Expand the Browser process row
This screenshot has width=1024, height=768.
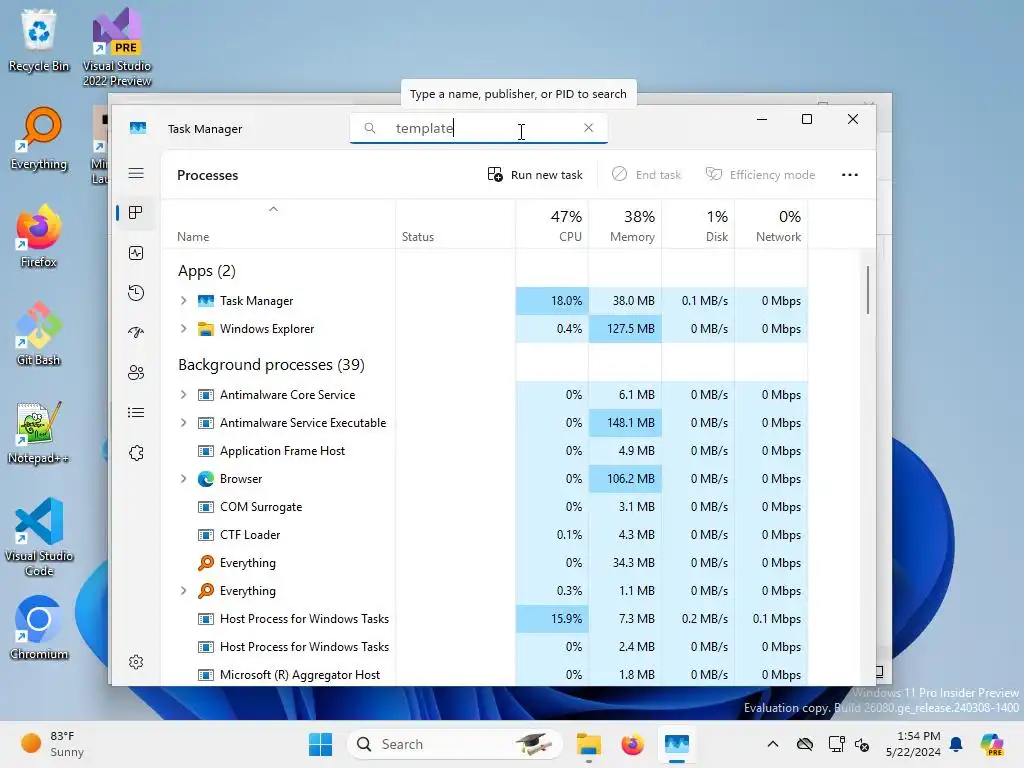[x=184, y=479]
